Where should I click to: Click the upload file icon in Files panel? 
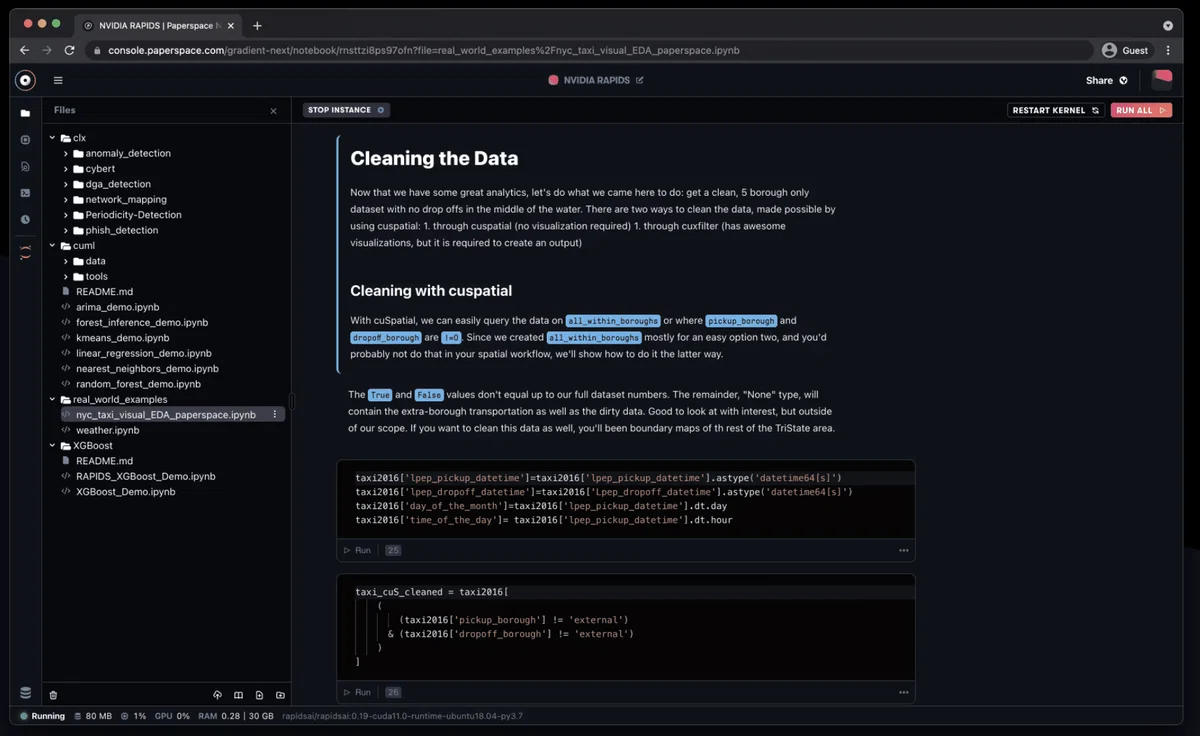[x=217, y=695]
